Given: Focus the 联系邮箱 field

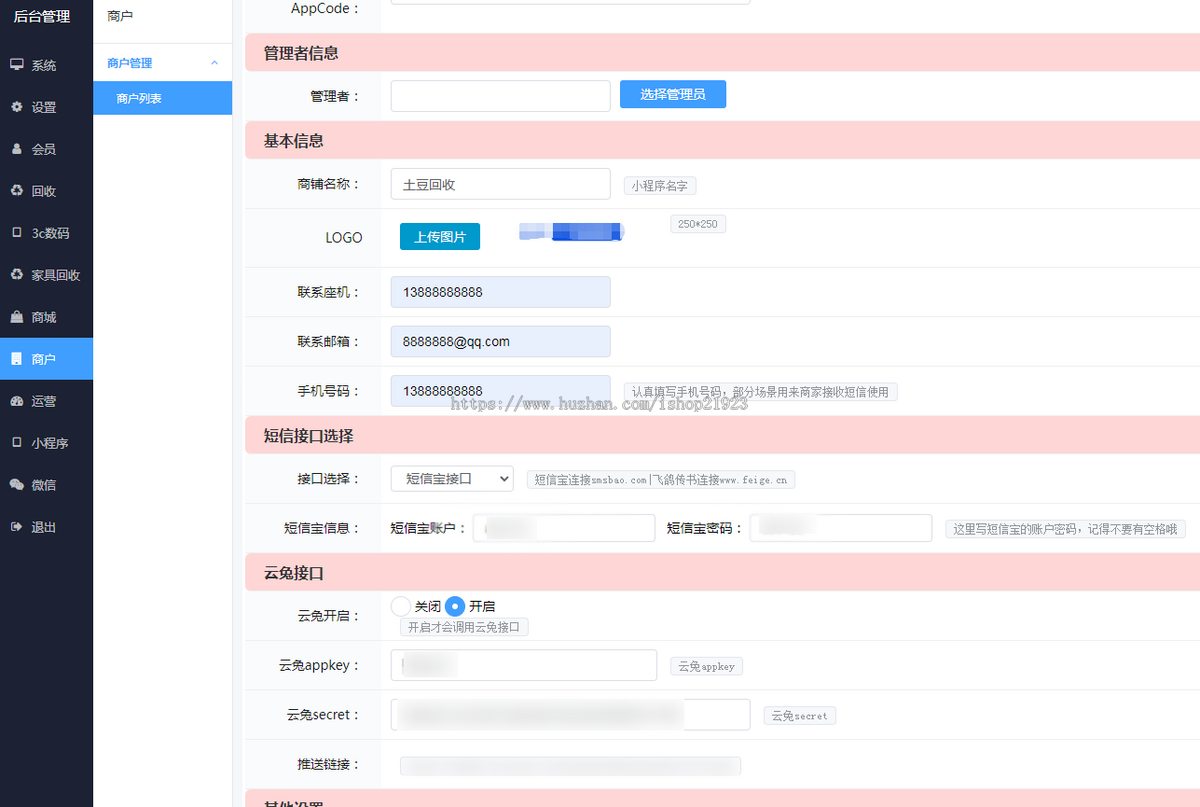Looking at the screenshot, I should click(500, 341).
